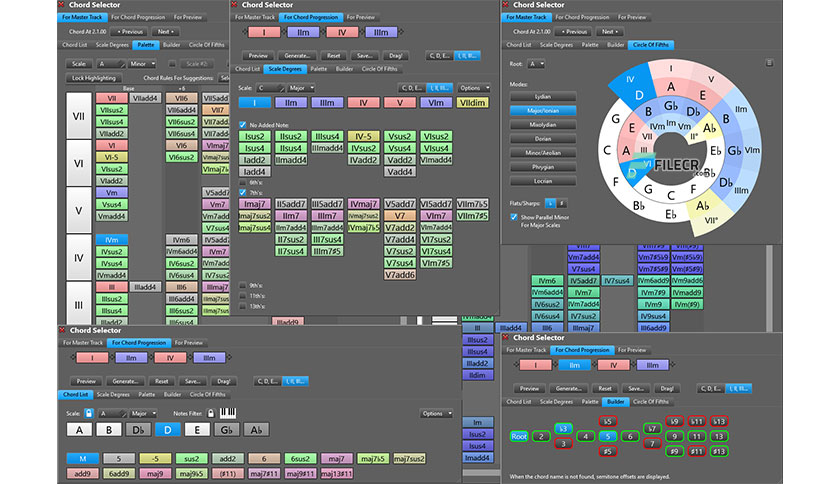Select the sharps symbol button under Flats/Sharps

pos(561,203)
